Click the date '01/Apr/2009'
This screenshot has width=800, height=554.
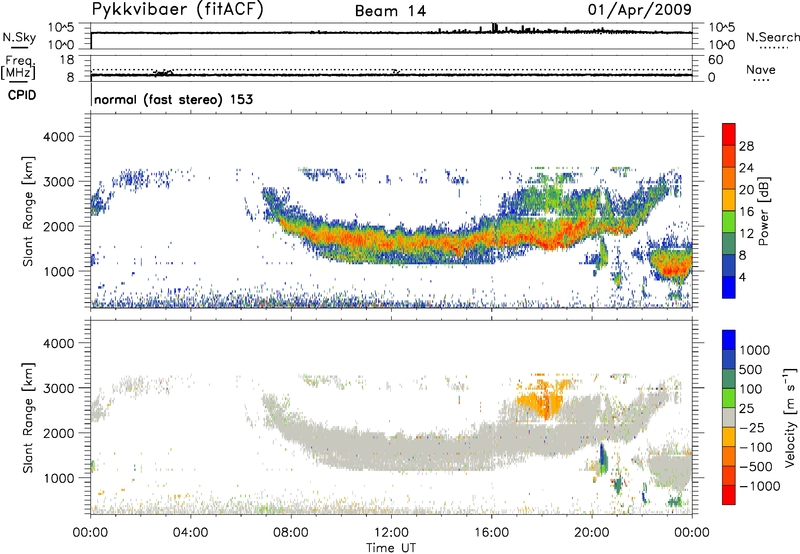(x=640, y=10)
